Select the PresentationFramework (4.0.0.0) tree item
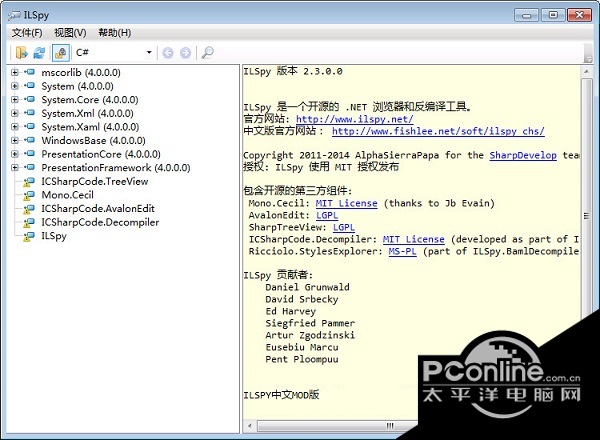600x440 pixels. (x=116, y=168)
